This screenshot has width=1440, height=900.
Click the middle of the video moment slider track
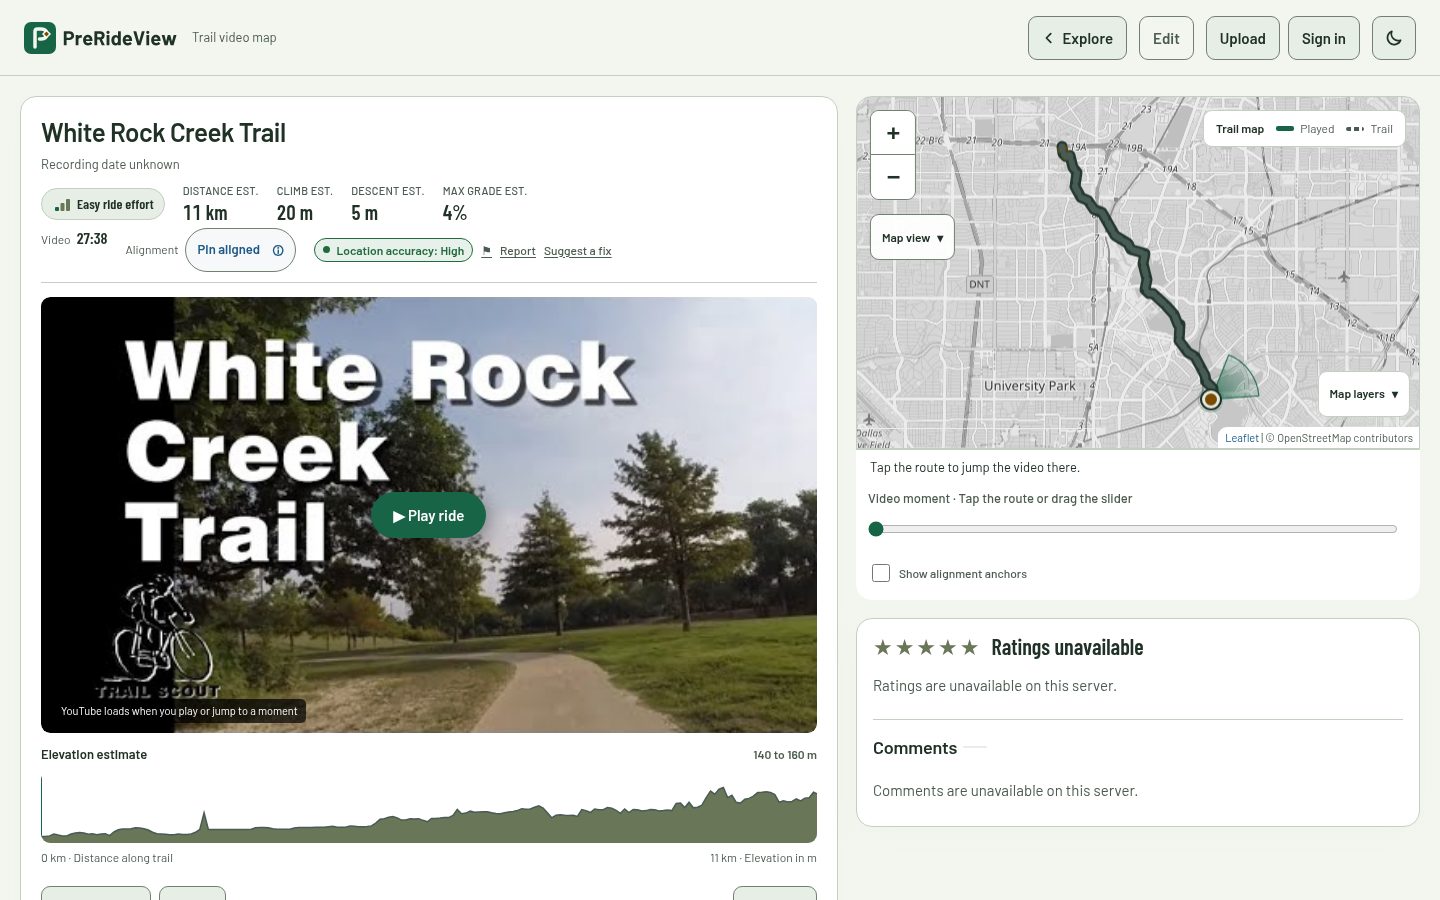click(1132, 529)
